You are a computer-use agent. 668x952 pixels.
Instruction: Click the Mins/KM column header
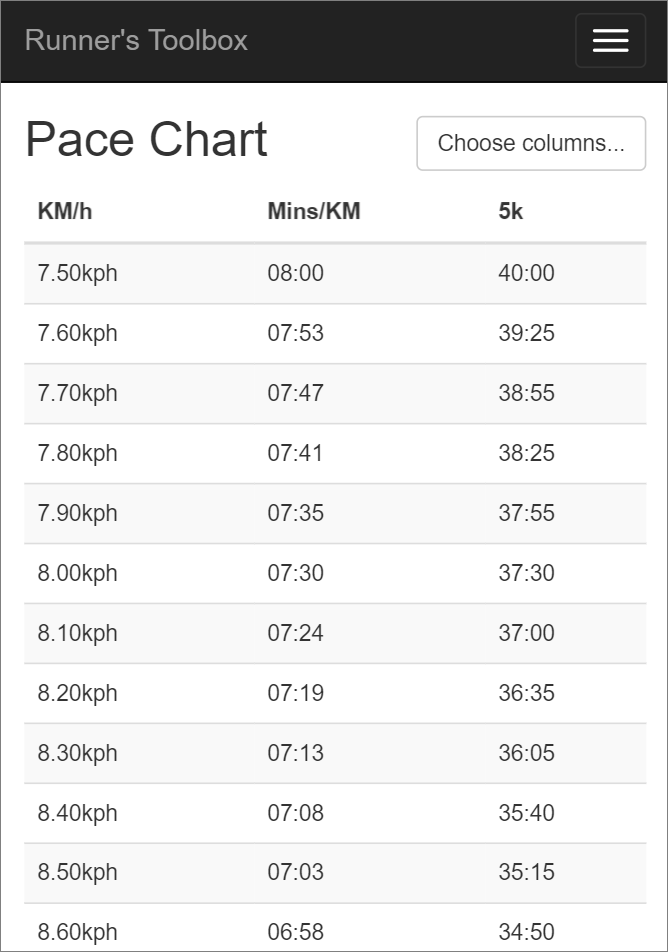(x=314, y=212)
